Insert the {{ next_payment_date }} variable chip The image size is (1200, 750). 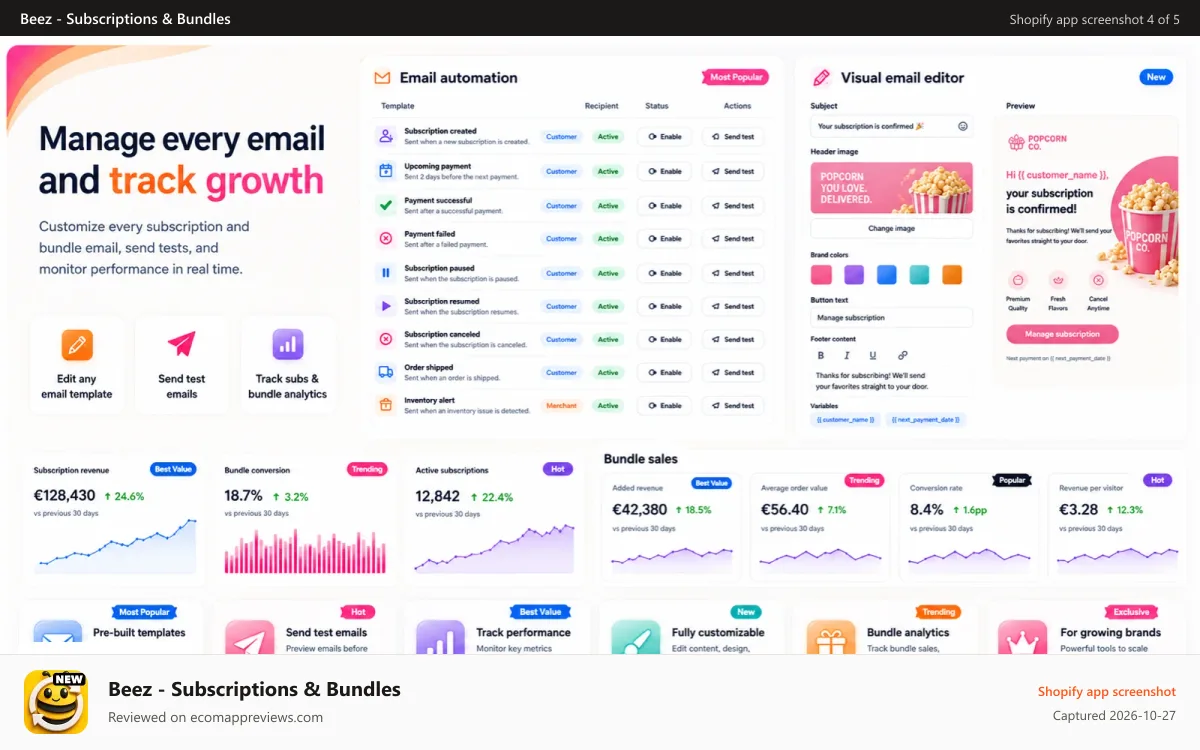926,420
